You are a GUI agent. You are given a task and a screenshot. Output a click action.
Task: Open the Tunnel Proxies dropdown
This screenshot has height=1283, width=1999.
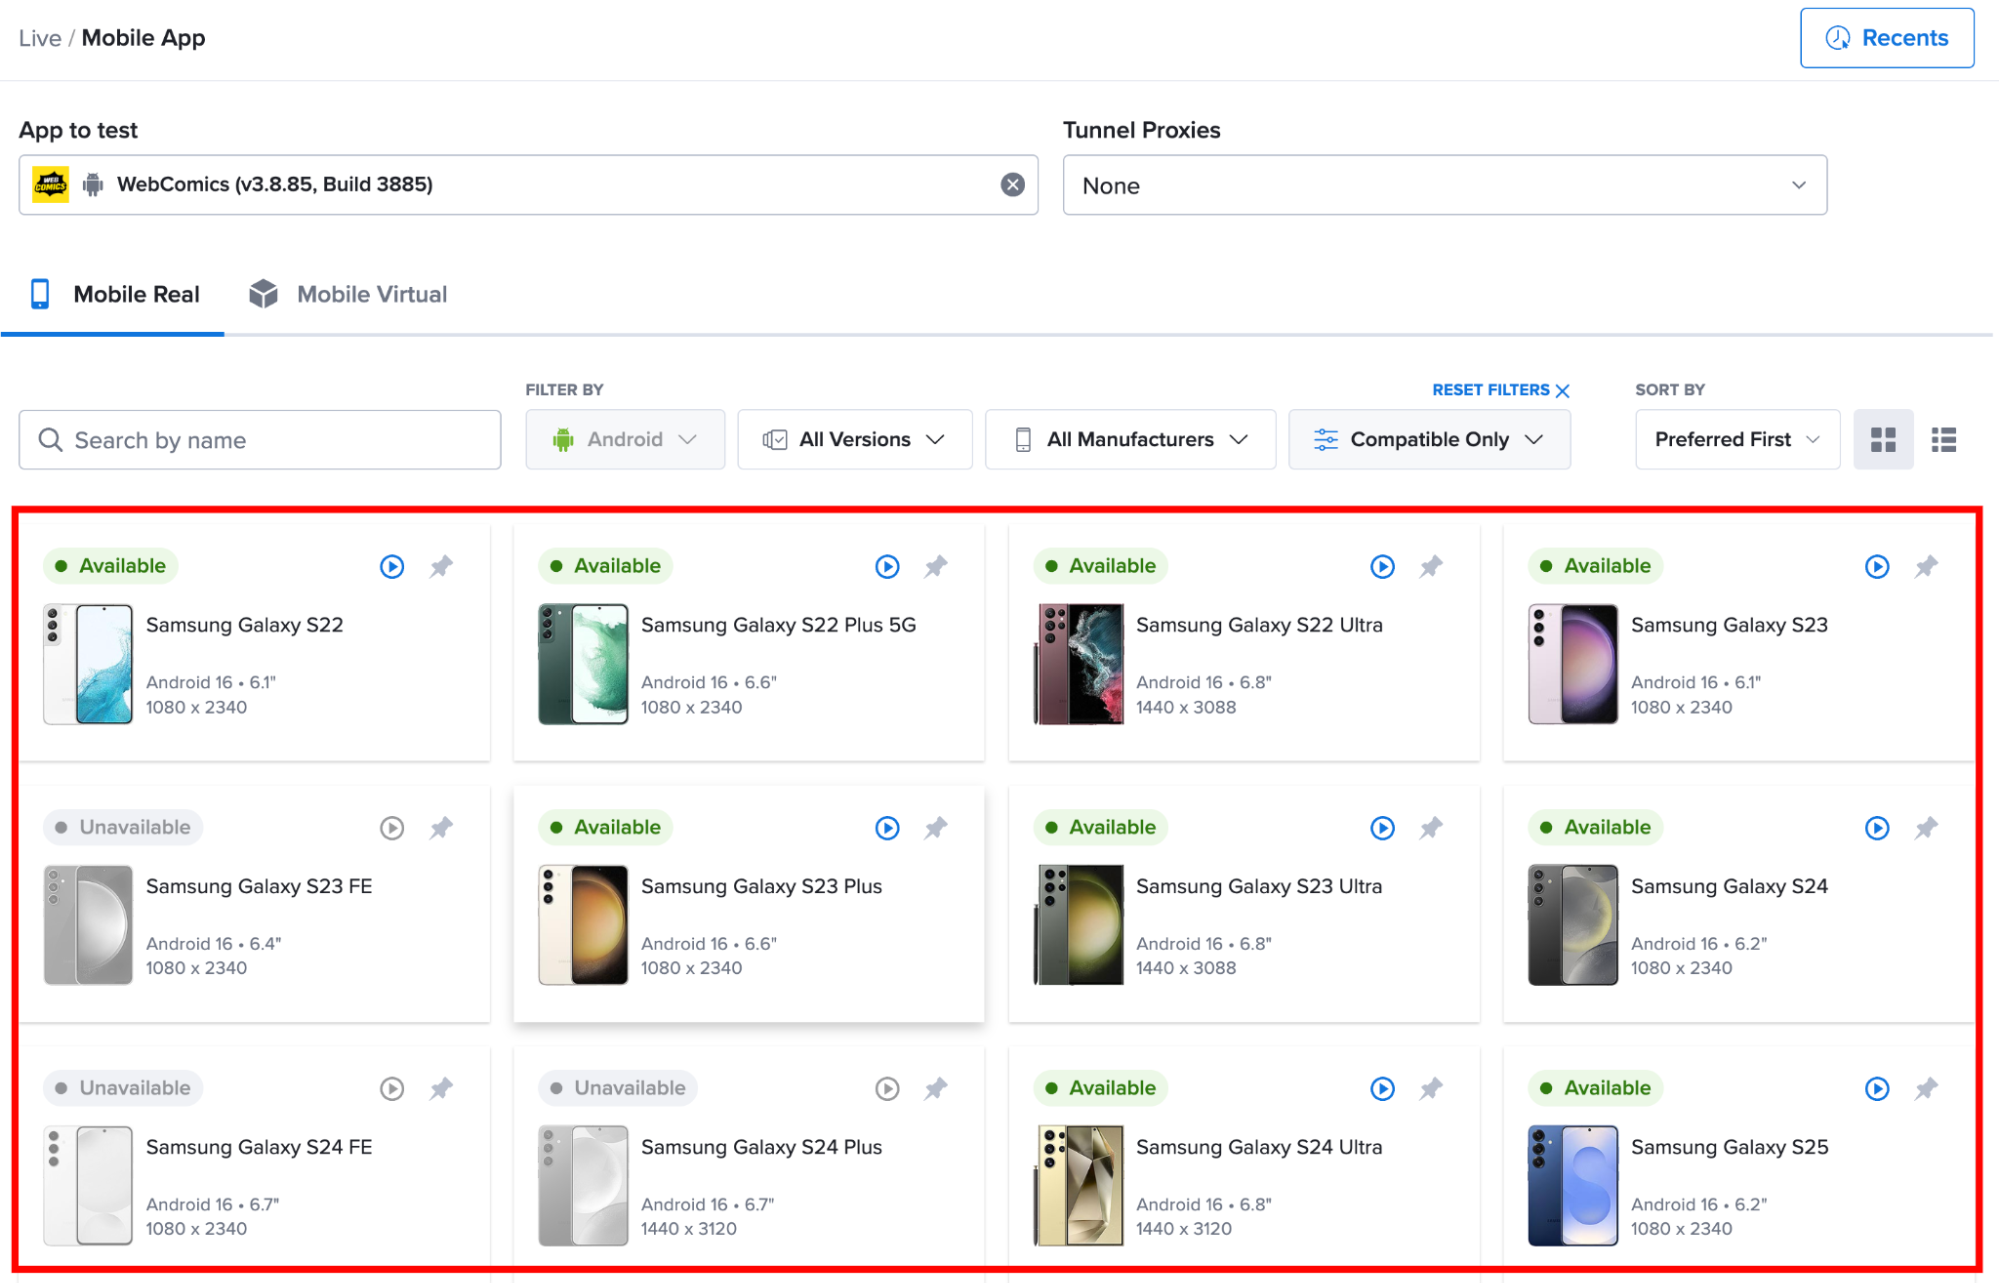tap(1444, 185)
